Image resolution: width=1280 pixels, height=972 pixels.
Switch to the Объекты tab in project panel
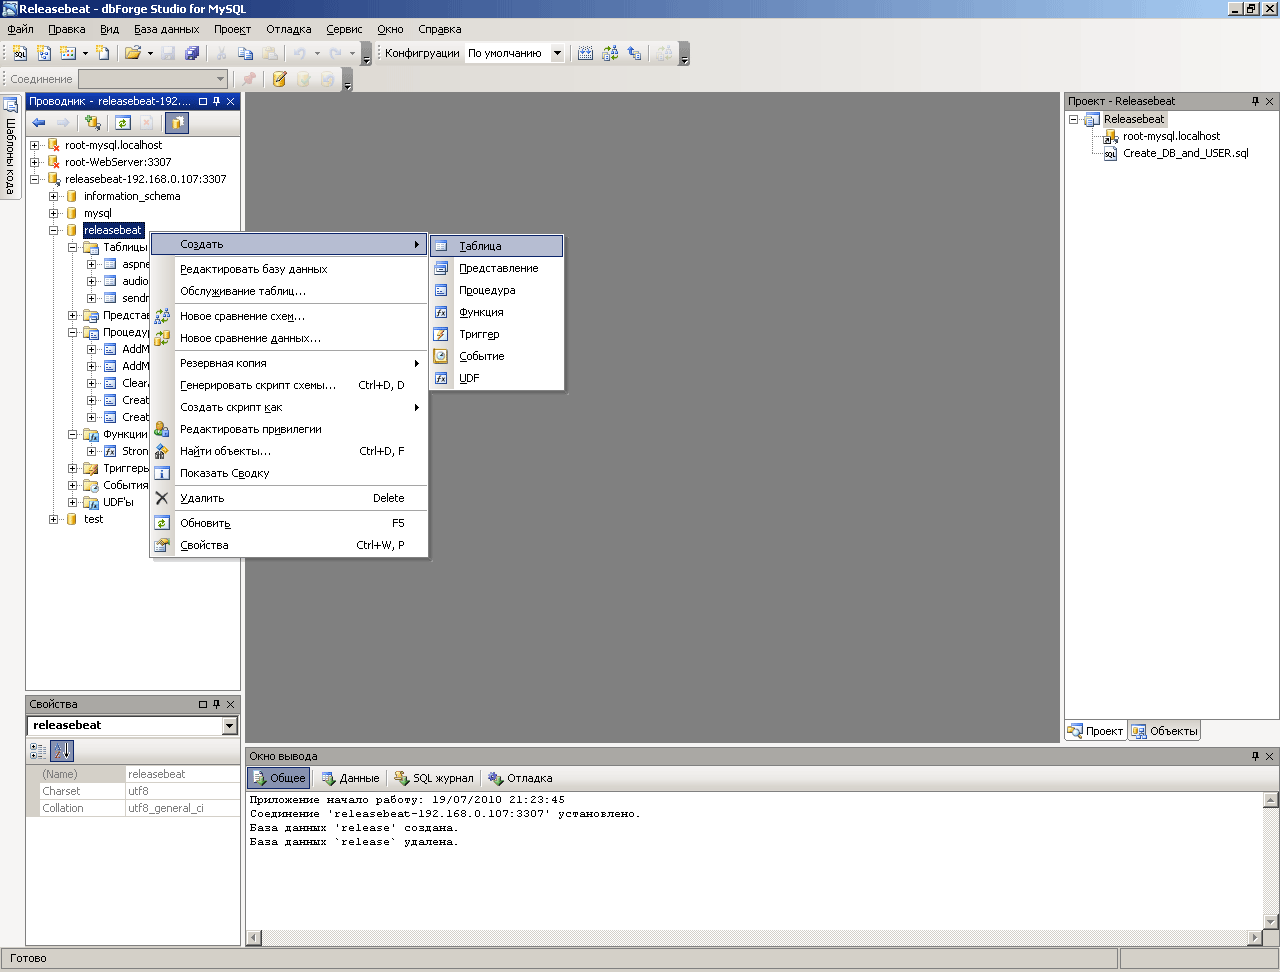[x=1164, y=731]
